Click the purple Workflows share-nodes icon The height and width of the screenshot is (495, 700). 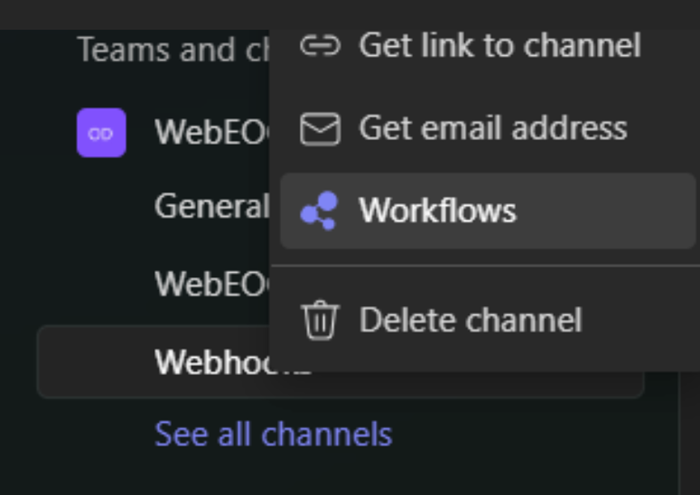coord(320,211)
